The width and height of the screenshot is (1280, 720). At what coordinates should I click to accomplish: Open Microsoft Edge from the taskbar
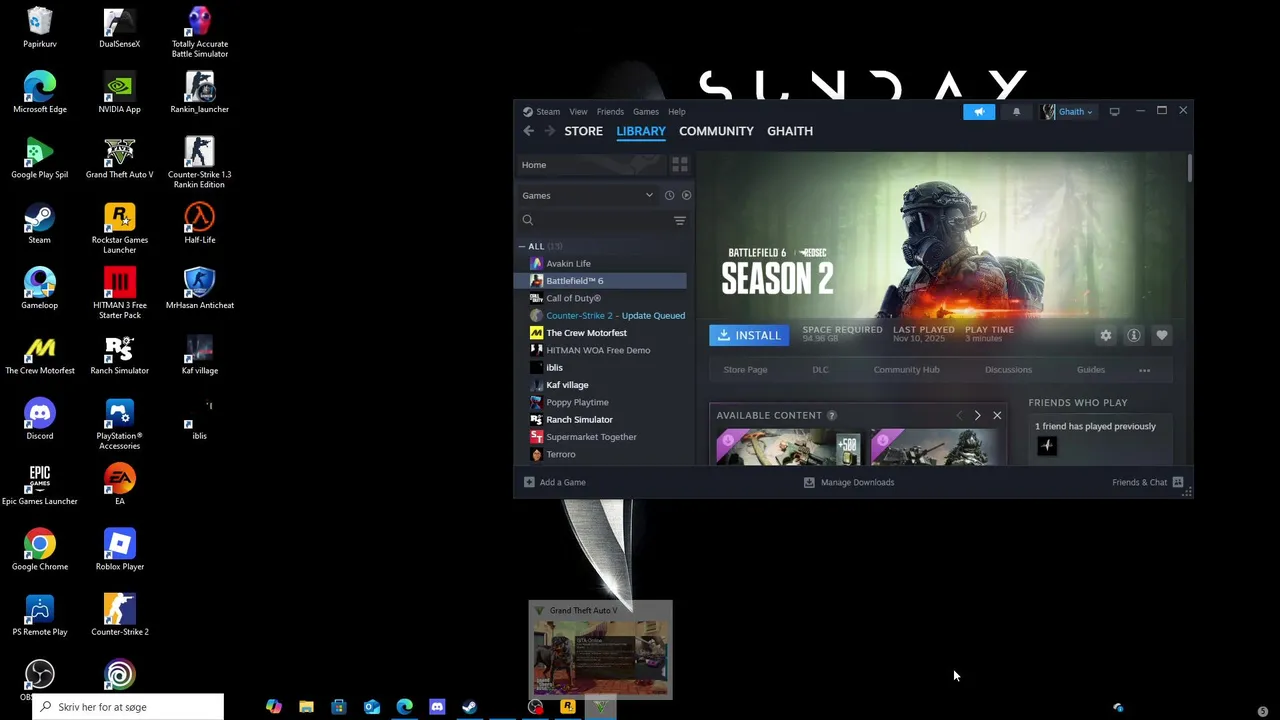pos(404,707)
